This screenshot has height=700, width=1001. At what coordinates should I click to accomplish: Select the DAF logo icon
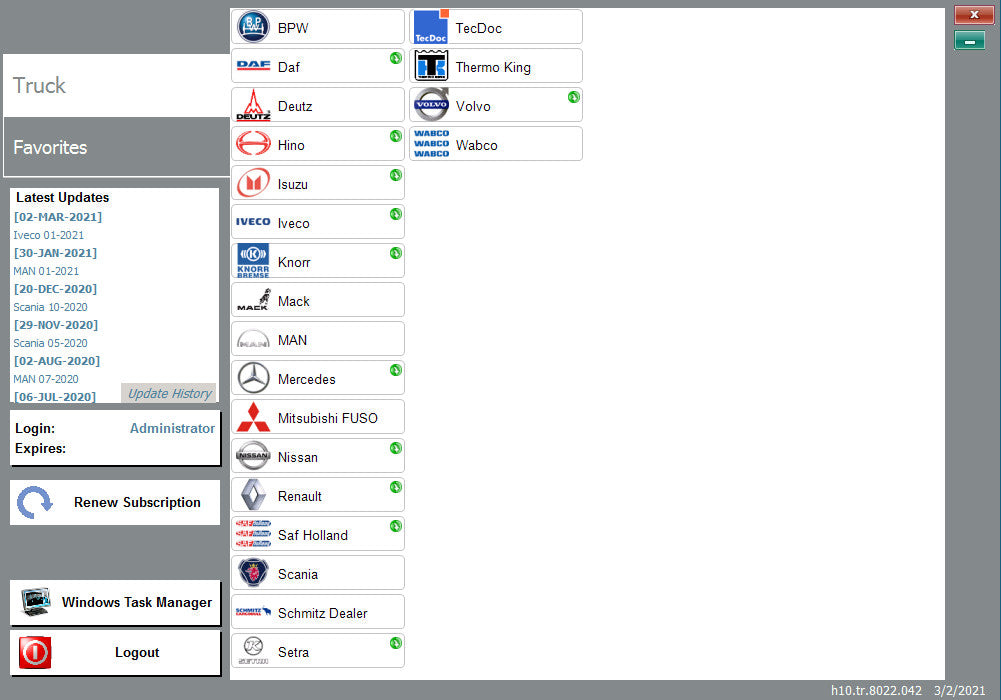point(253,65)
